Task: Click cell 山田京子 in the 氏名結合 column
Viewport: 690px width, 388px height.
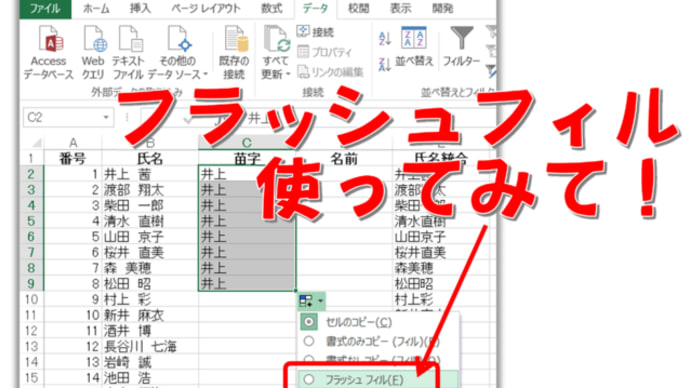Action: (441, 237)
